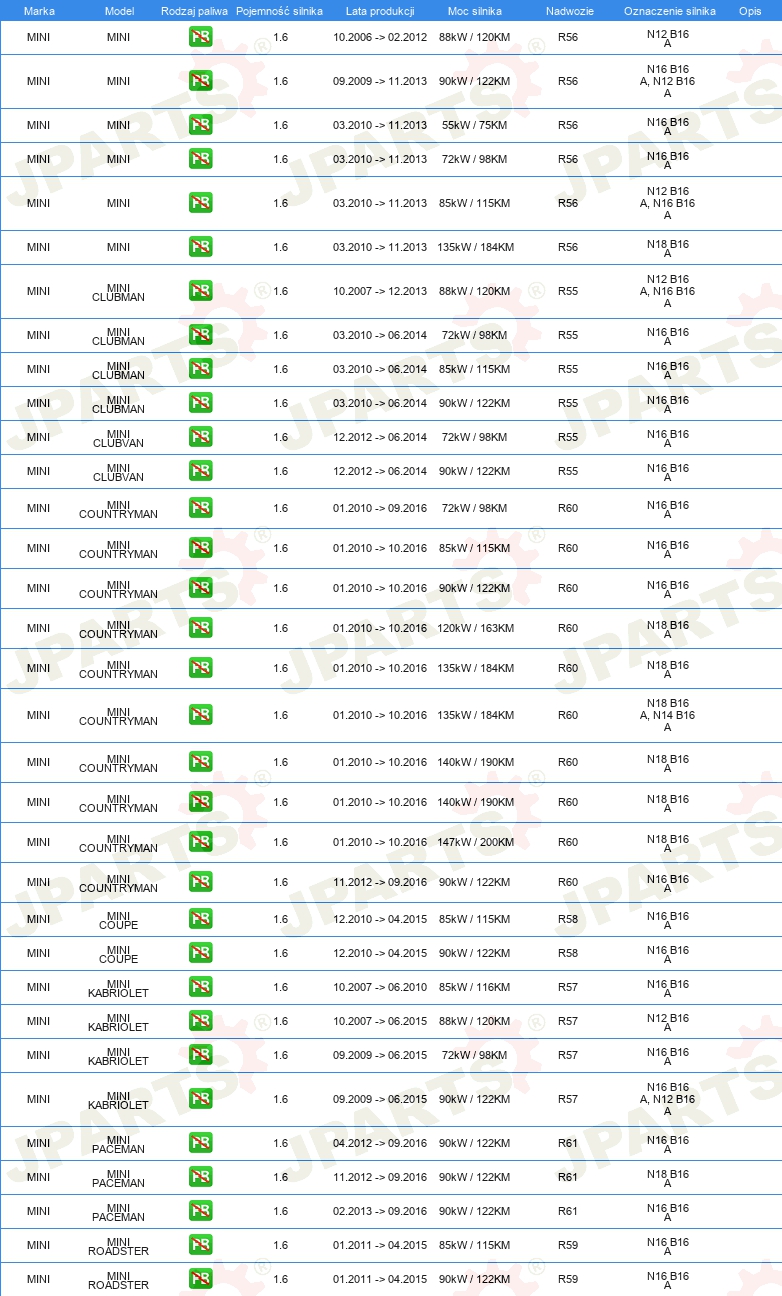Click the MINI COUPE model in the 90kW / 122KM row

pos(119,953)
